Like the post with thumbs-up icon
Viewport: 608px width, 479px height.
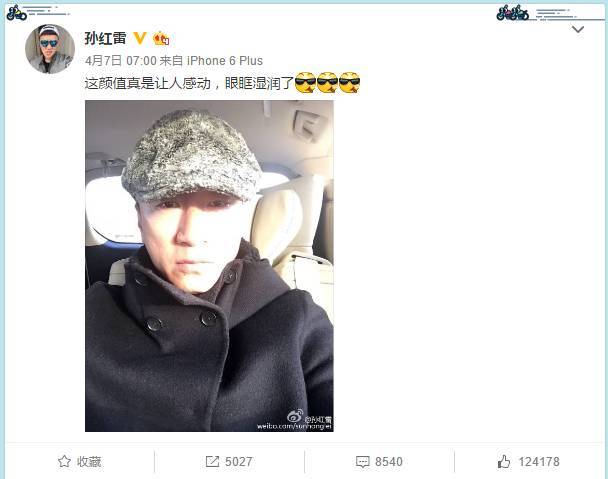click(504, 461)
